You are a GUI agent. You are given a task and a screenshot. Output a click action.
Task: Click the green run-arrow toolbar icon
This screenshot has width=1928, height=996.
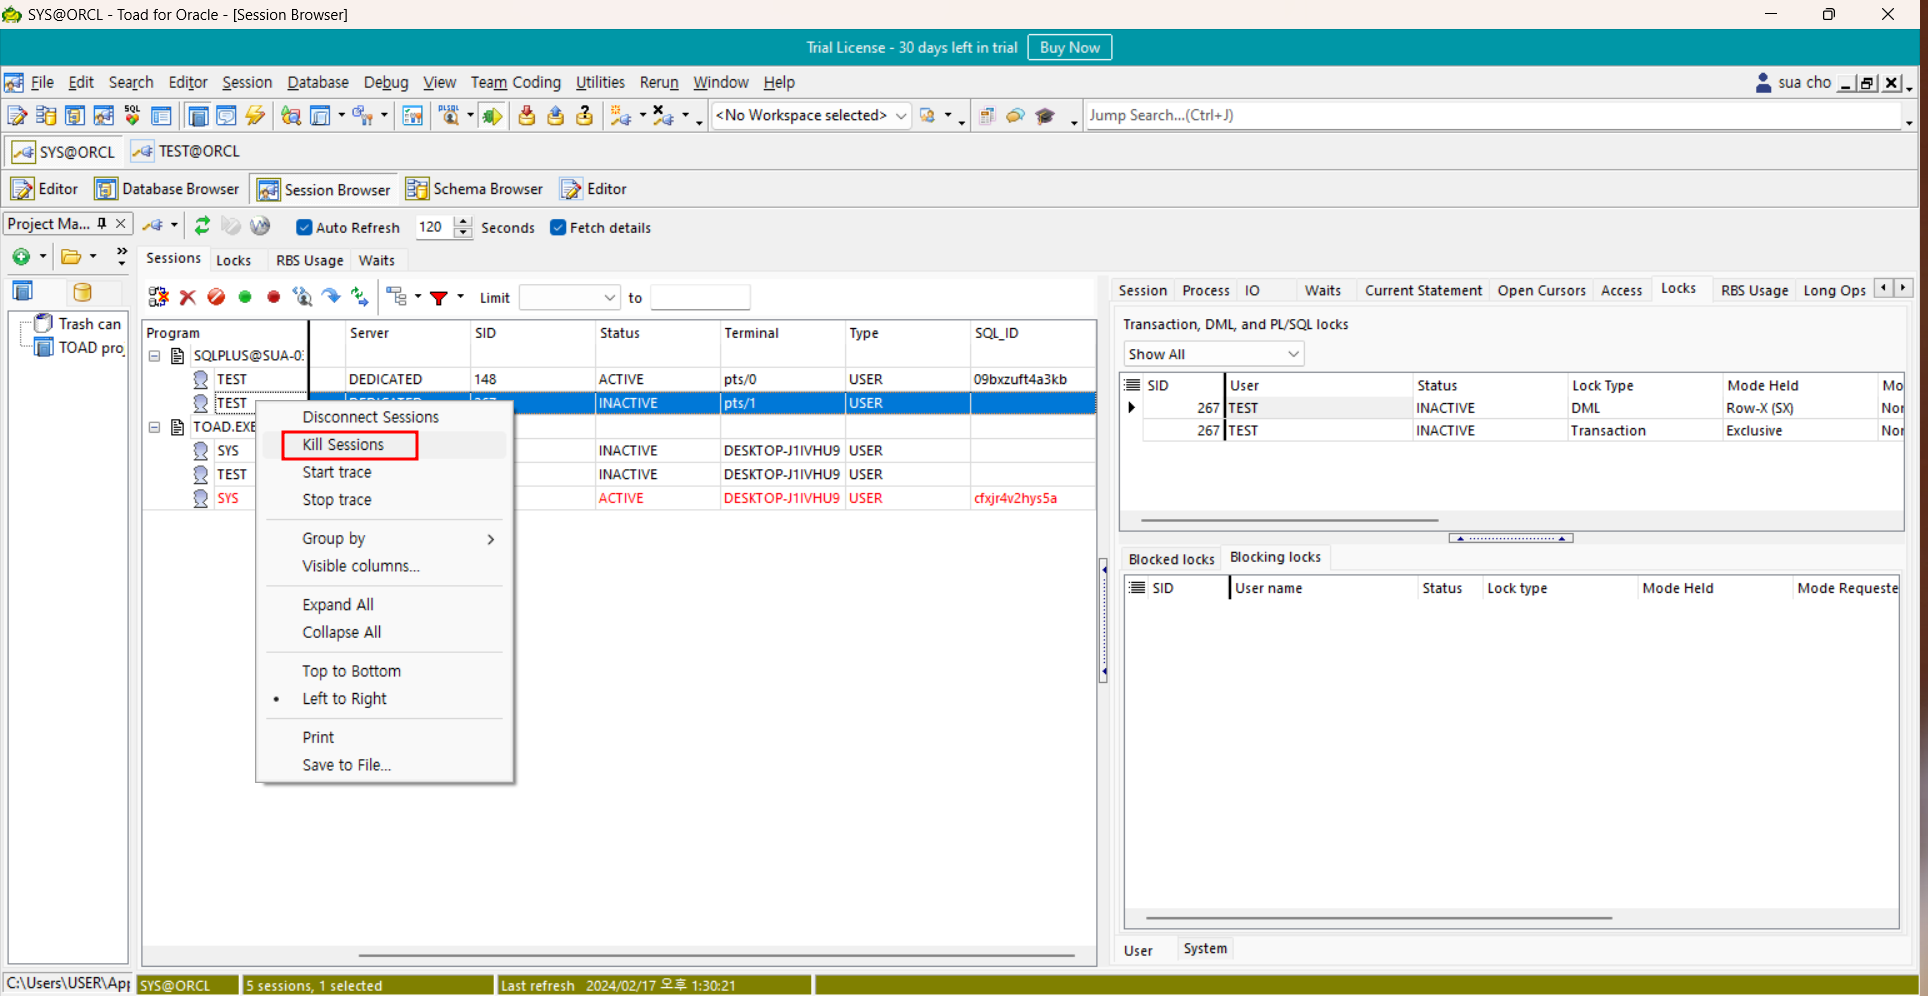(492, 116)
